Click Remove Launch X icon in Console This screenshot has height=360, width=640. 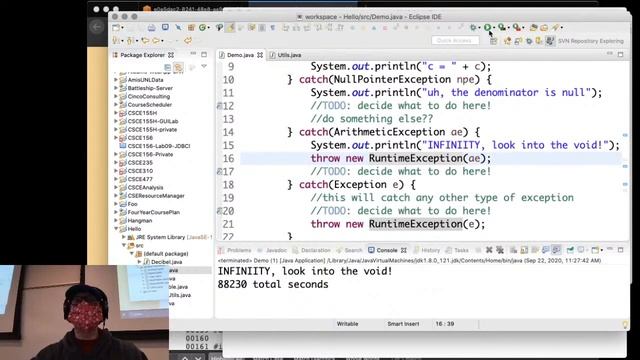489,250
